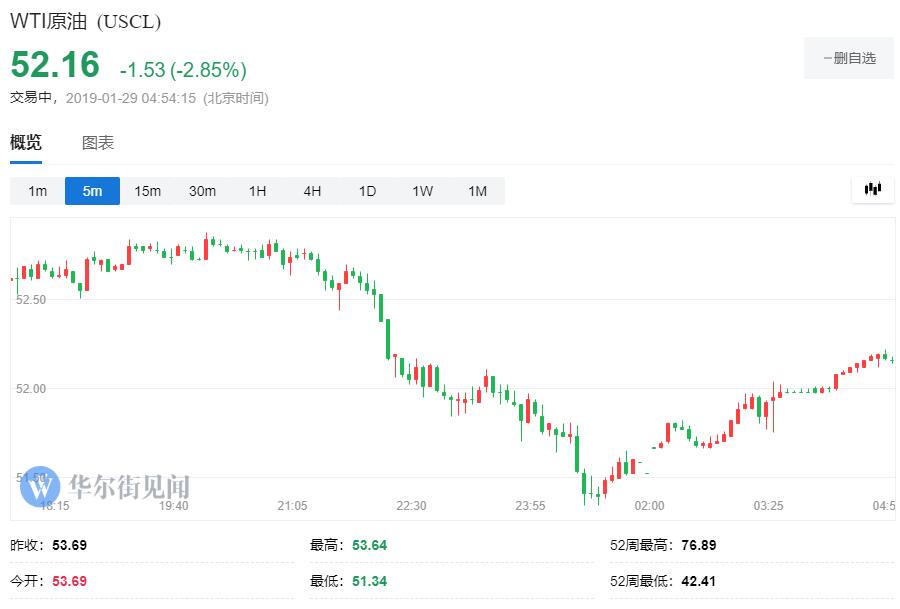Choose the 30m chart interval
Image resolution: width=900 pixels, height=609 pixels.
(202, 191)
